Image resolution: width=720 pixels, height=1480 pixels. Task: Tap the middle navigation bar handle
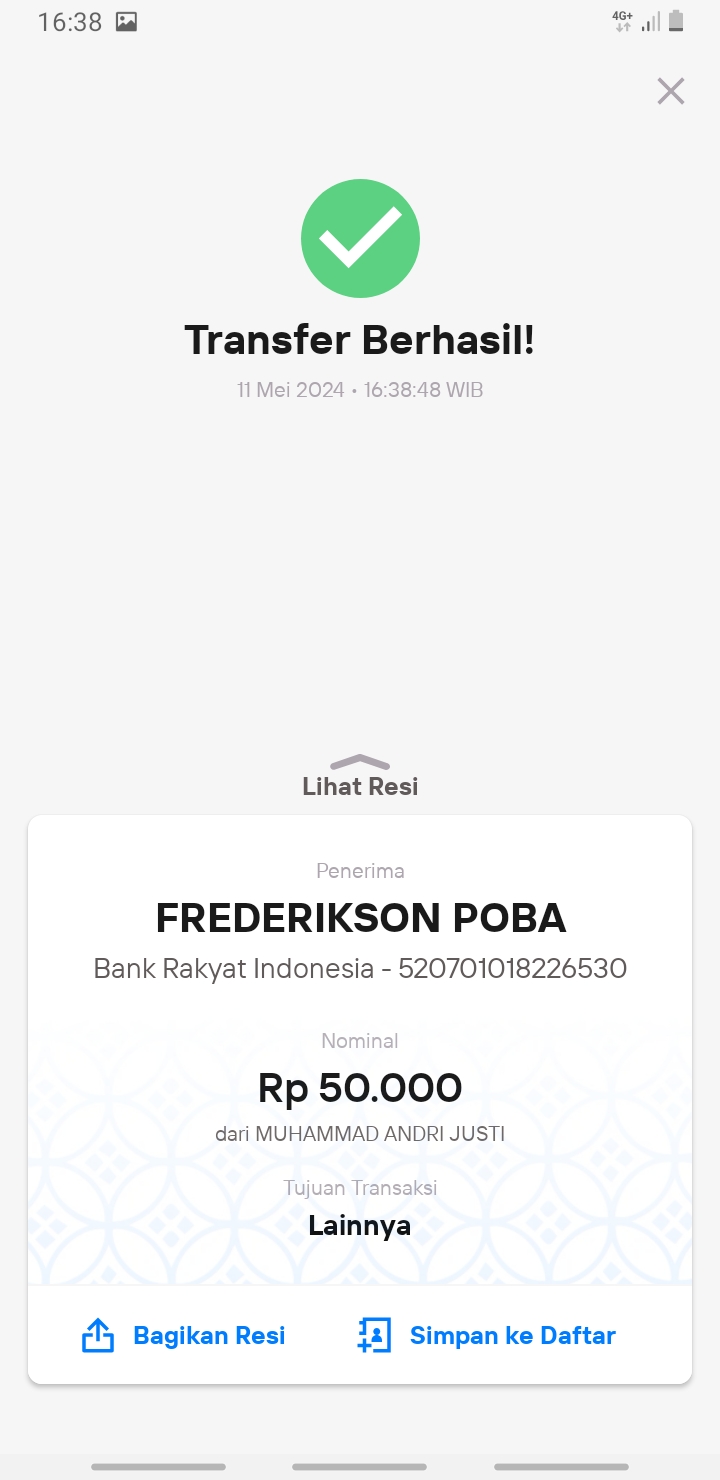point(360,1467)
